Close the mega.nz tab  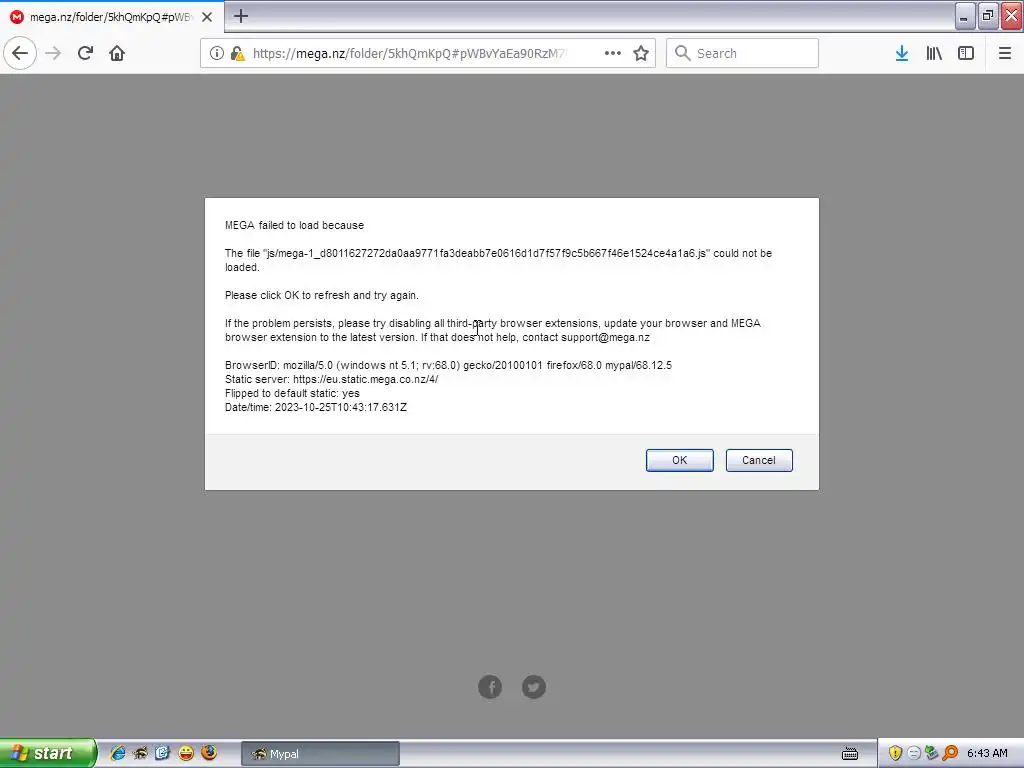click(x=207, y=17)
